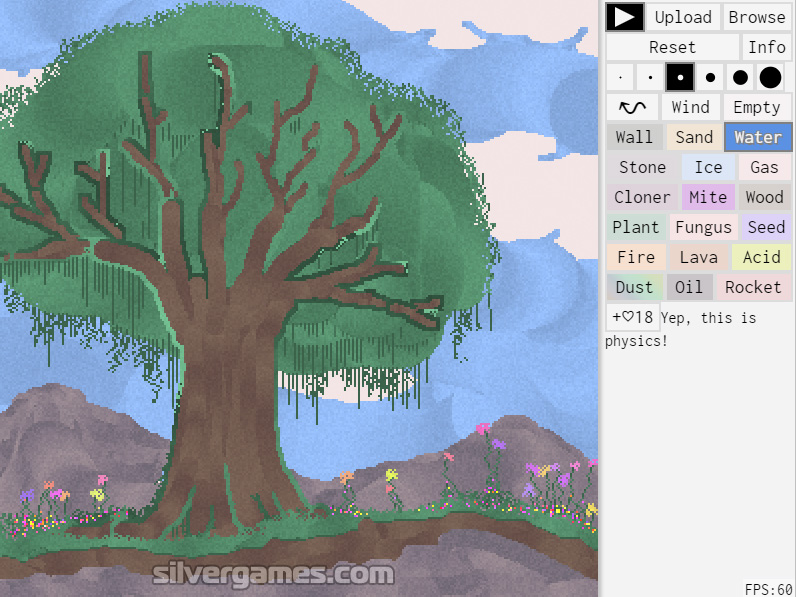Choose the second largest brush size
Viewport: 796px width, 597px height.
pos(740,77)
